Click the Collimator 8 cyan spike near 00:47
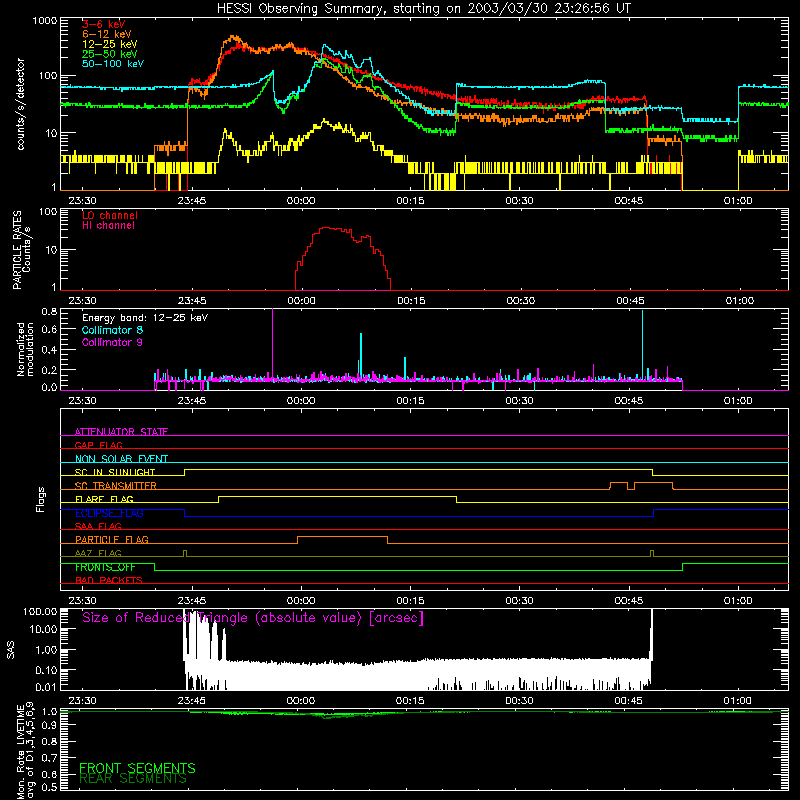 (642, 345)
